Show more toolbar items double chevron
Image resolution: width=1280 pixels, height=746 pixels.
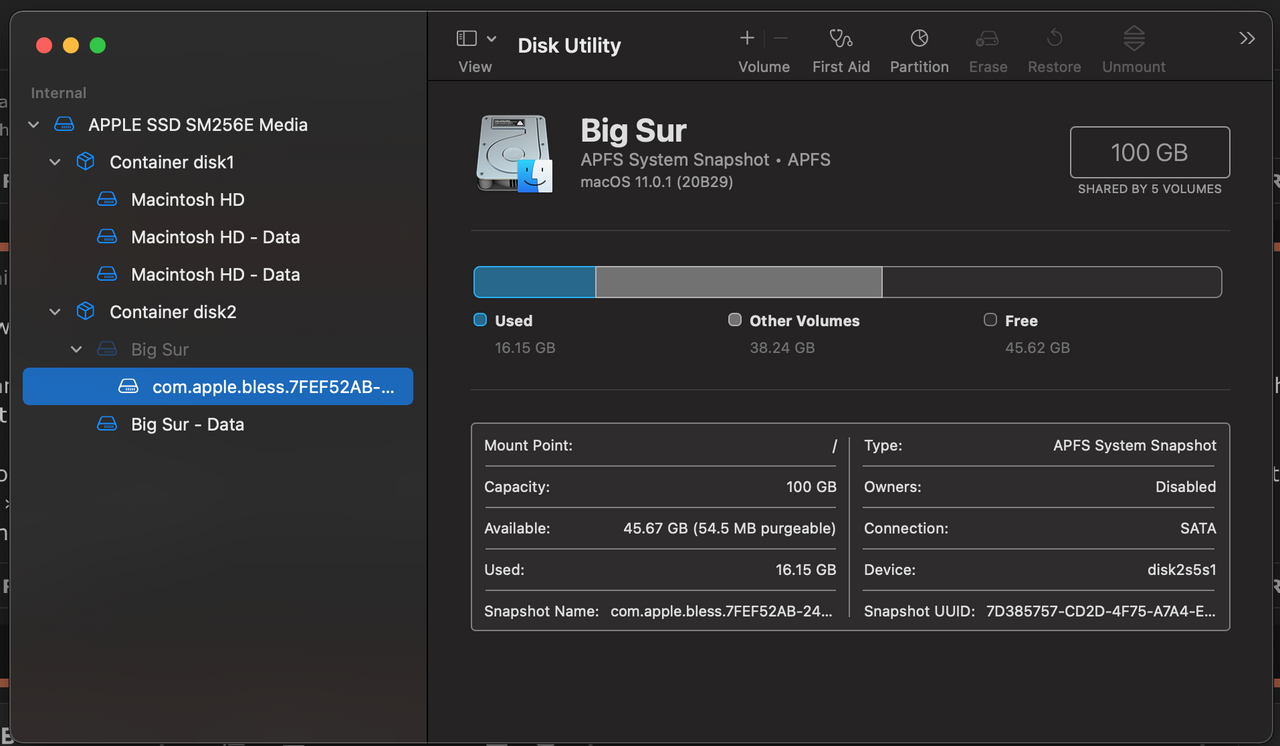click(1247, 38)
